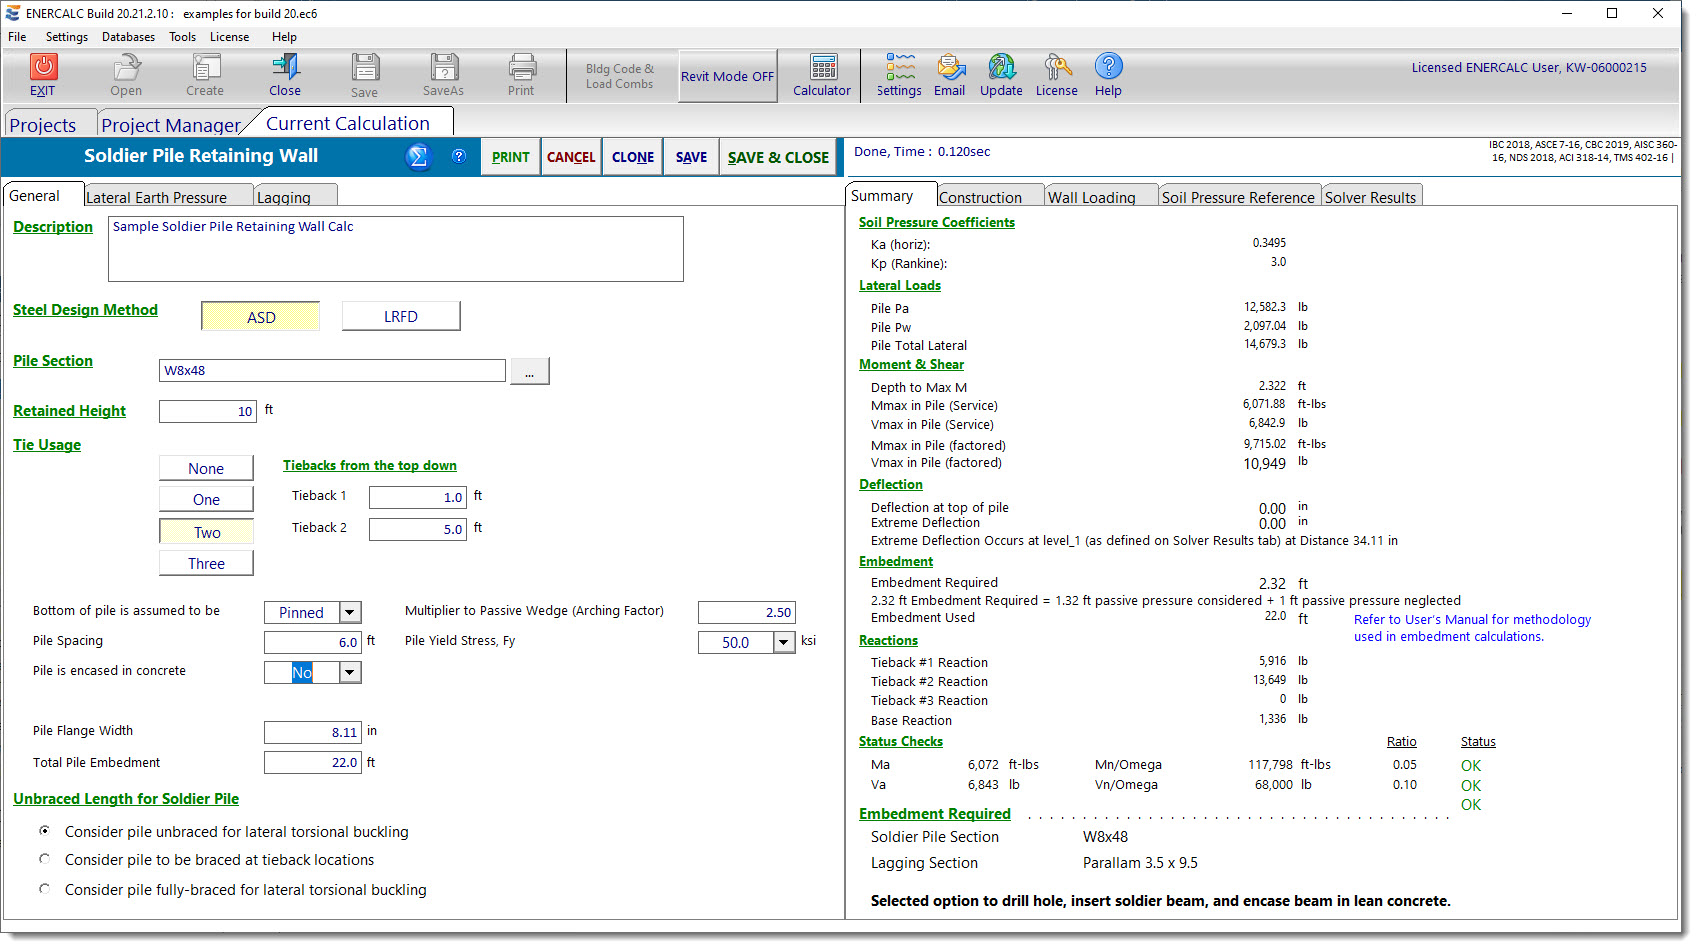
Task: Choose pile fully-braced for lateral torsional buckling
Action: tap(45, 889)
